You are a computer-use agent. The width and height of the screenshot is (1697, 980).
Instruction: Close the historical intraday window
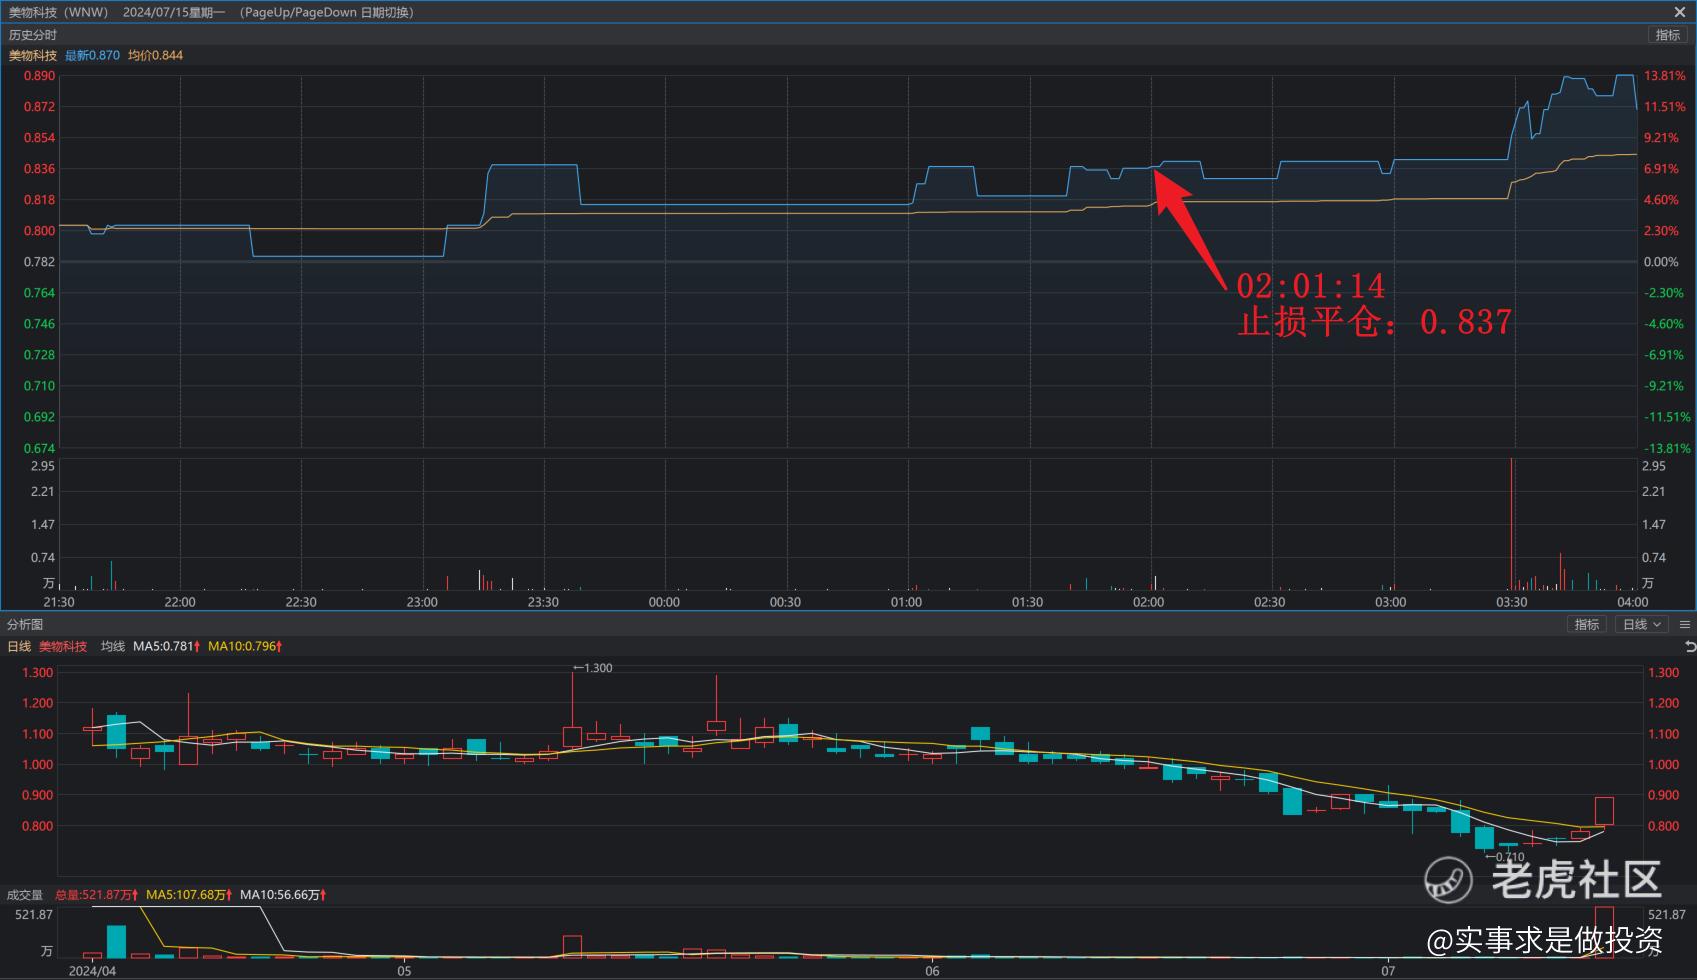(x=1680, y=12)
